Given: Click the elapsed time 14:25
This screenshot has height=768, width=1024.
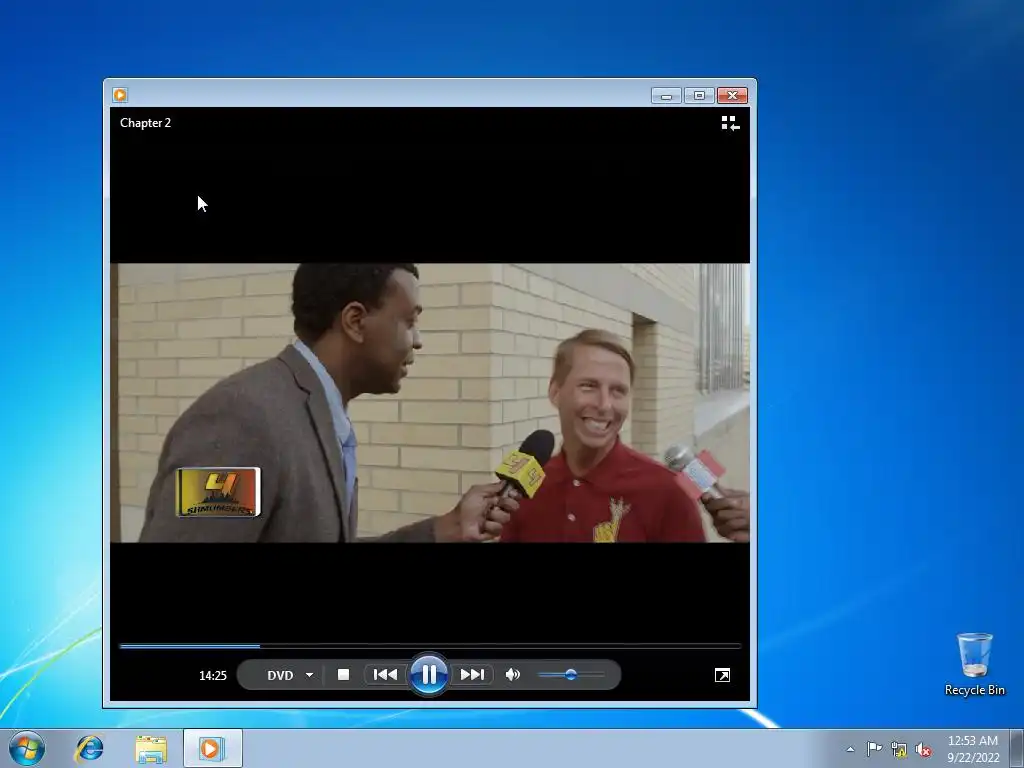Looking at the screenshot, I should pos(213,675).
